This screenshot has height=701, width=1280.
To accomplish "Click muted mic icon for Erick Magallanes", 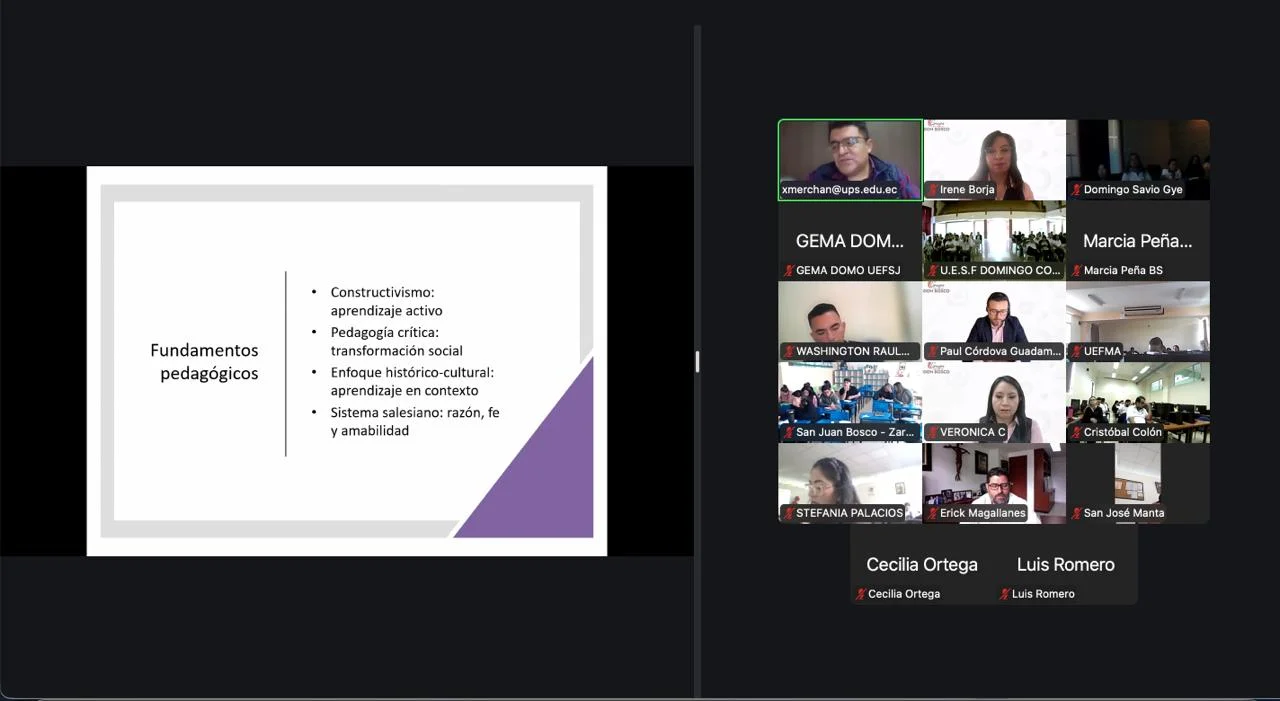I will tap(933, 514).
